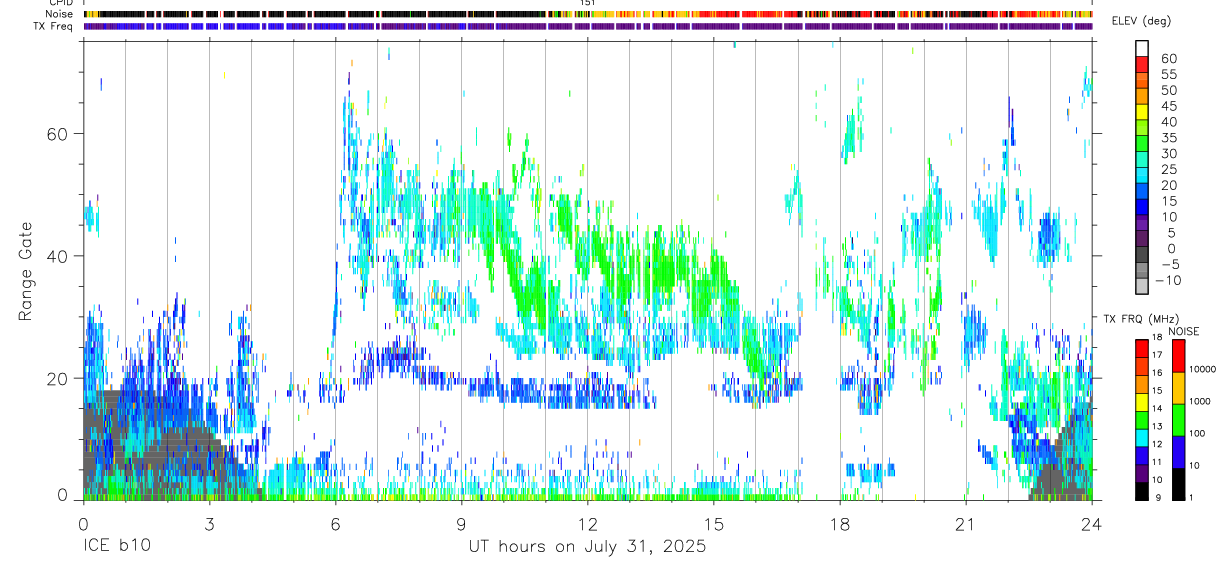This screenshot has width=1228, height=567.
Task: Click the '15' hour tick on the UT axis
Action: (x=713, y=523)
